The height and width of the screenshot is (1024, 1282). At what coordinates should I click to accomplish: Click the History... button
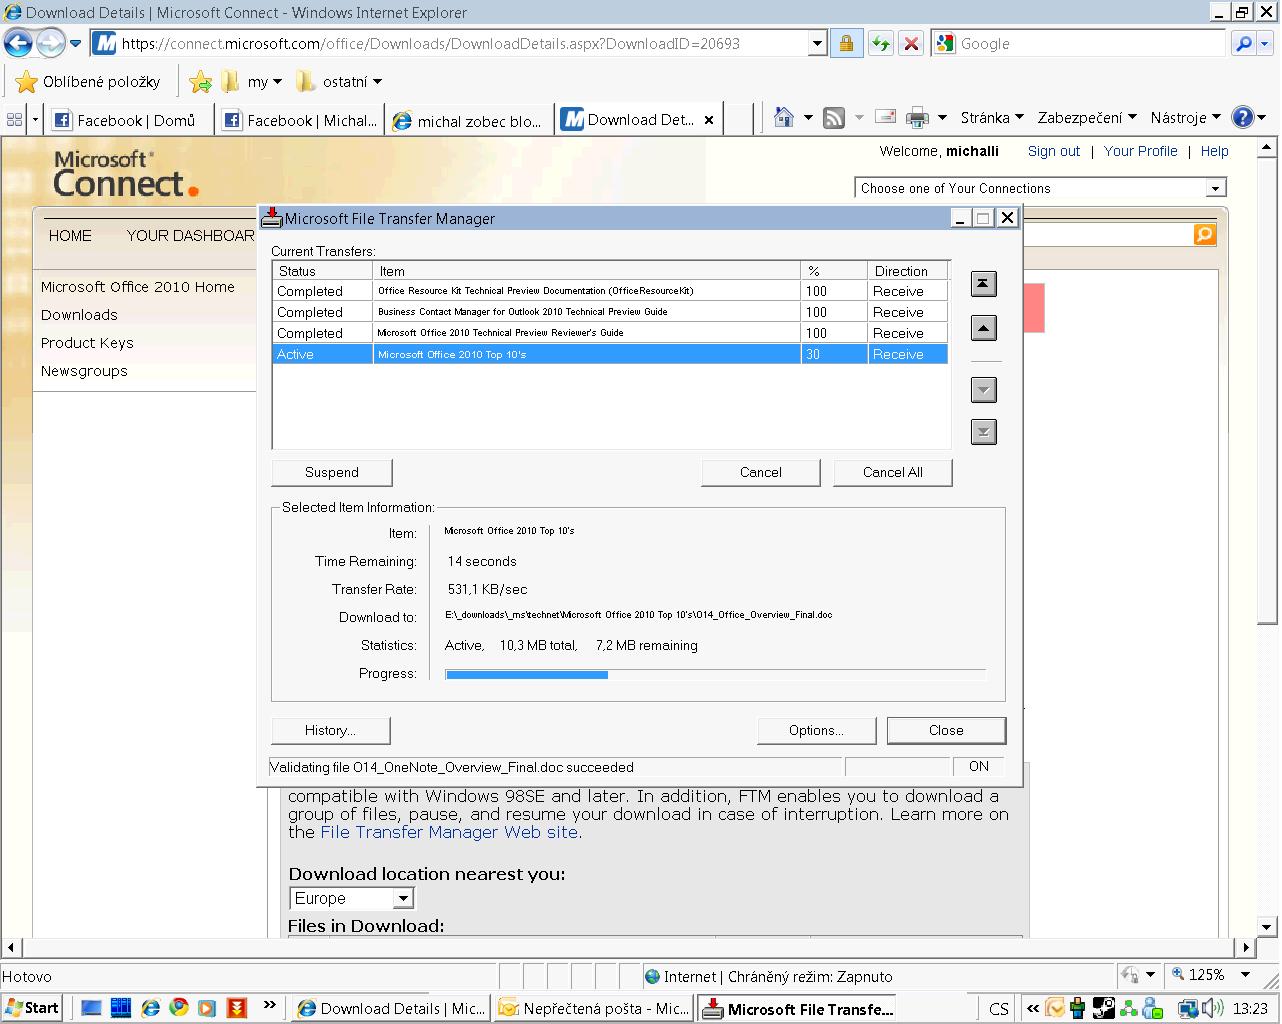coord(331,730)
